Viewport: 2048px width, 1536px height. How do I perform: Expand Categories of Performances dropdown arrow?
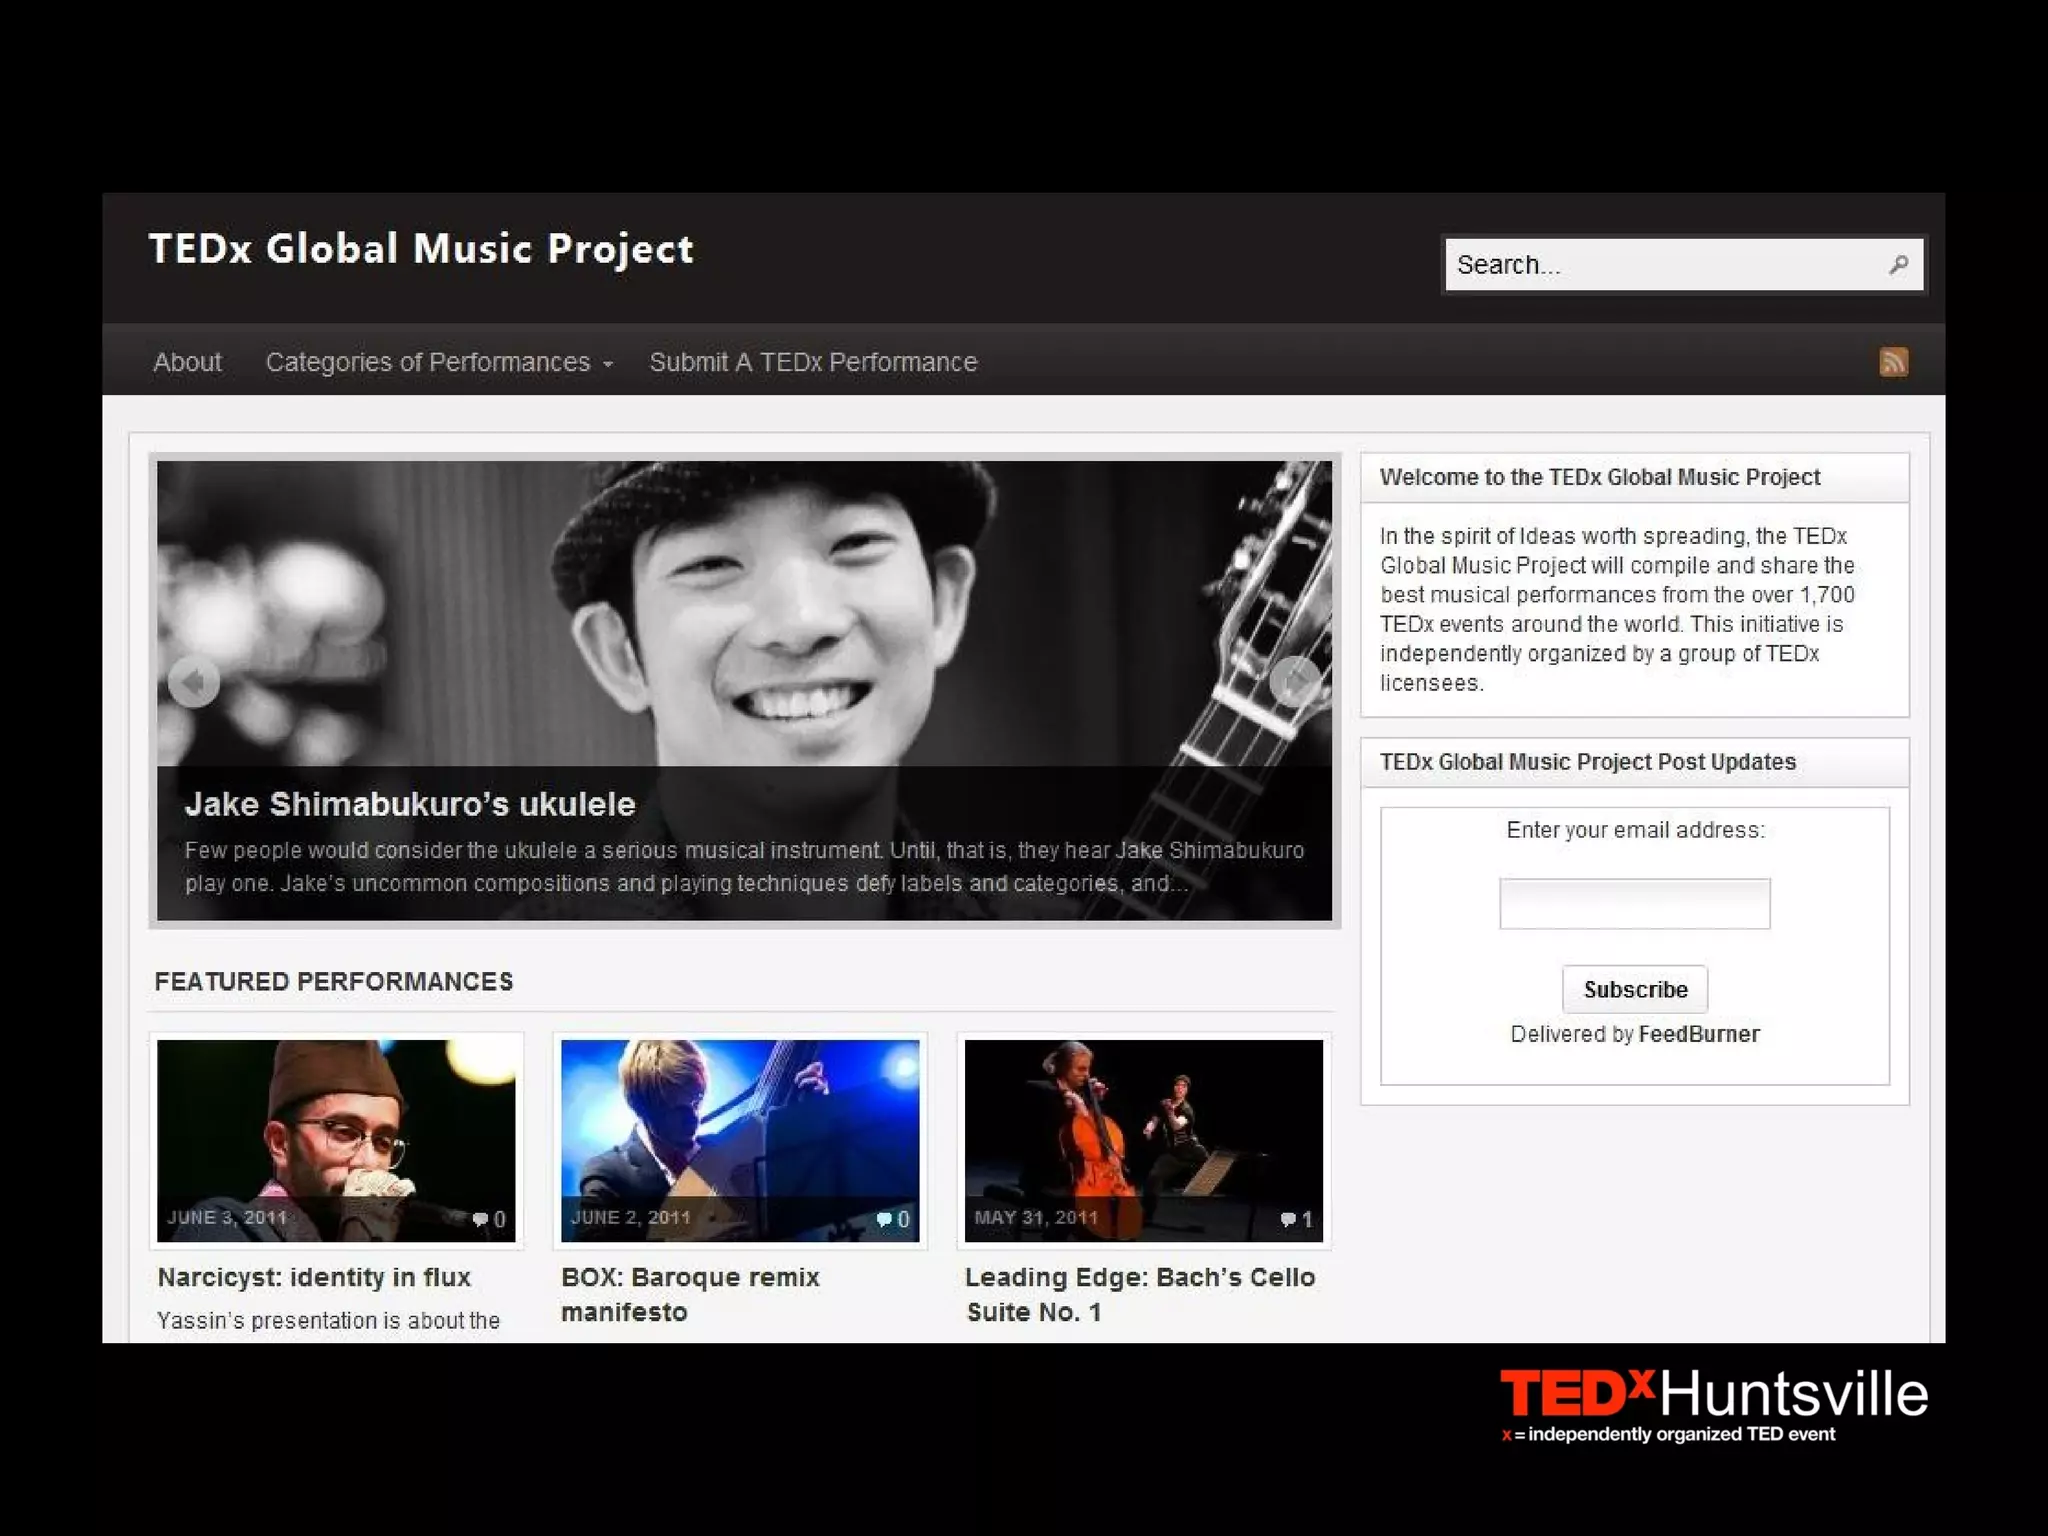[x=608, y=364]
